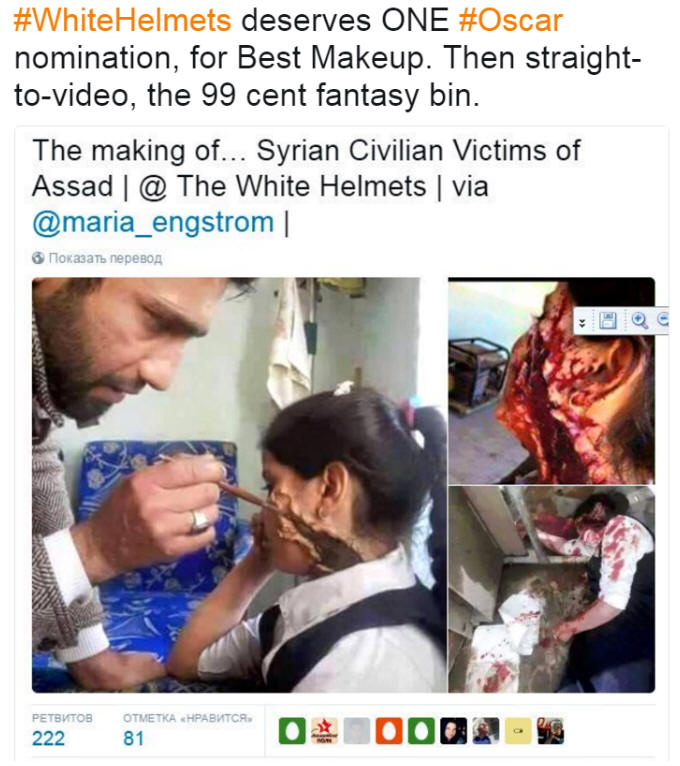Screen dimensions: 680x766
Task: Open the bottom right stained floor photo
Action: click(x=552, y=589)
